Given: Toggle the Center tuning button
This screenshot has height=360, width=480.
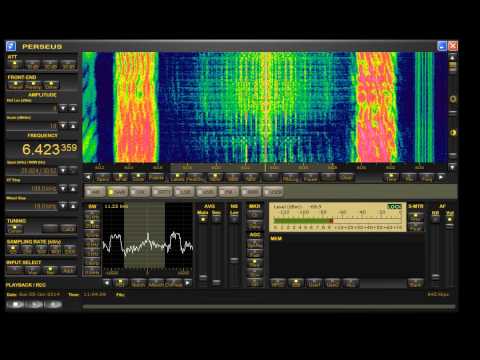Looking at the screenshot, I should click(15, 229).
